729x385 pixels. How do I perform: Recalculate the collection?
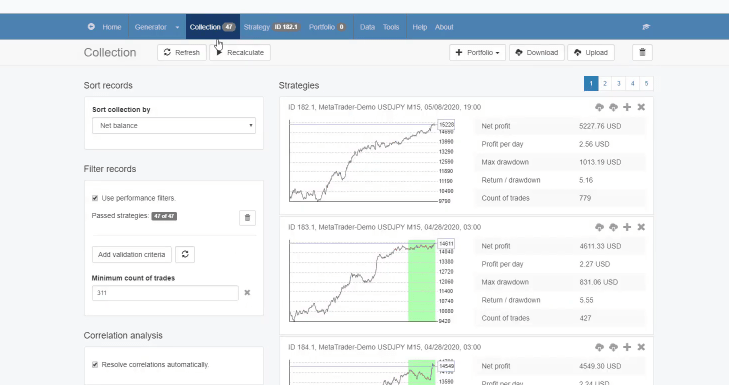(240, 53)
